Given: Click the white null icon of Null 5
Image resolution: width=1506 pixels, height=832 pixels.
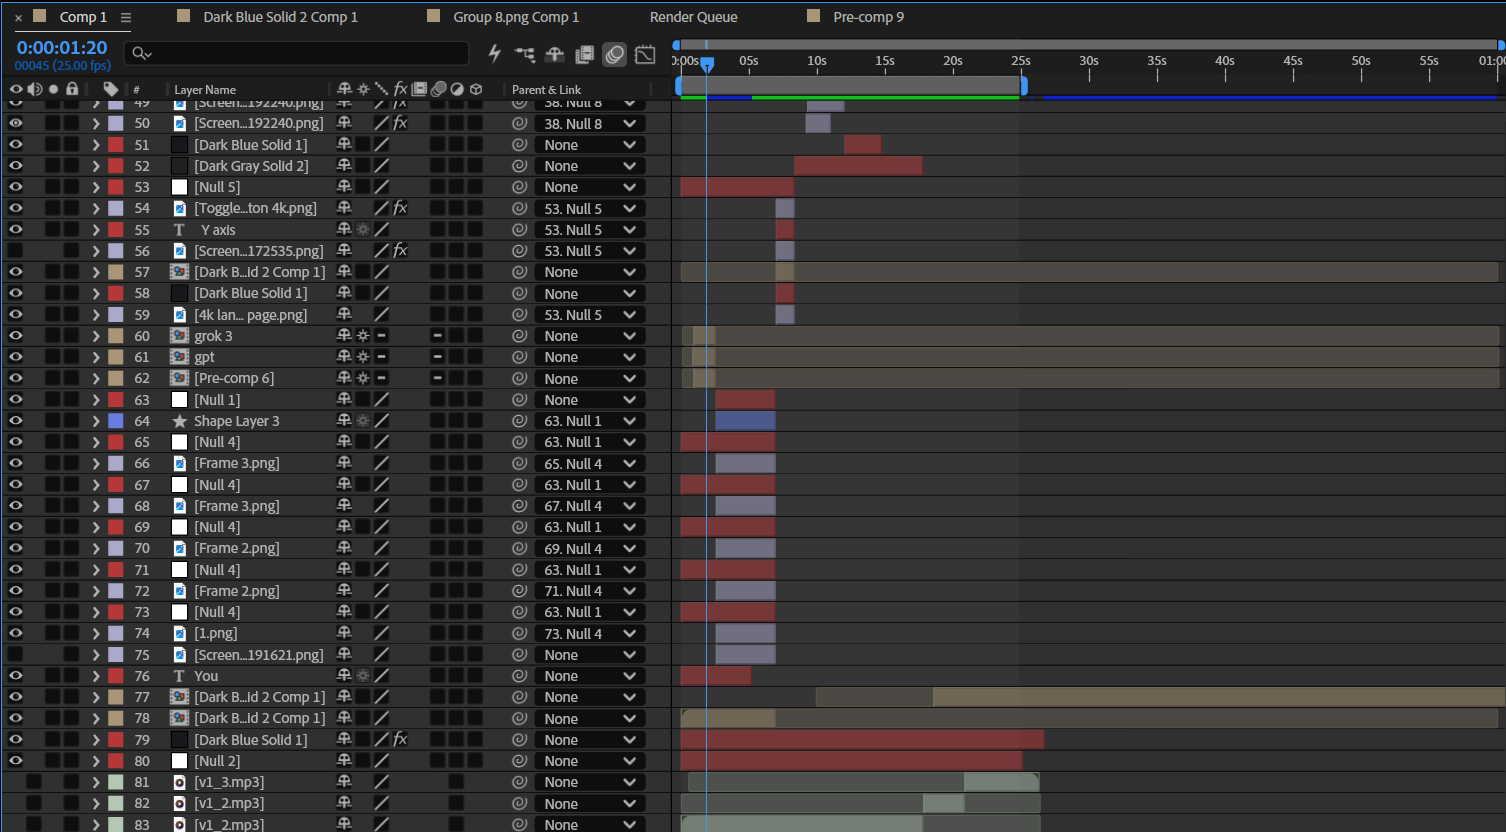Looking at the screenshot, I should [180, 187].
